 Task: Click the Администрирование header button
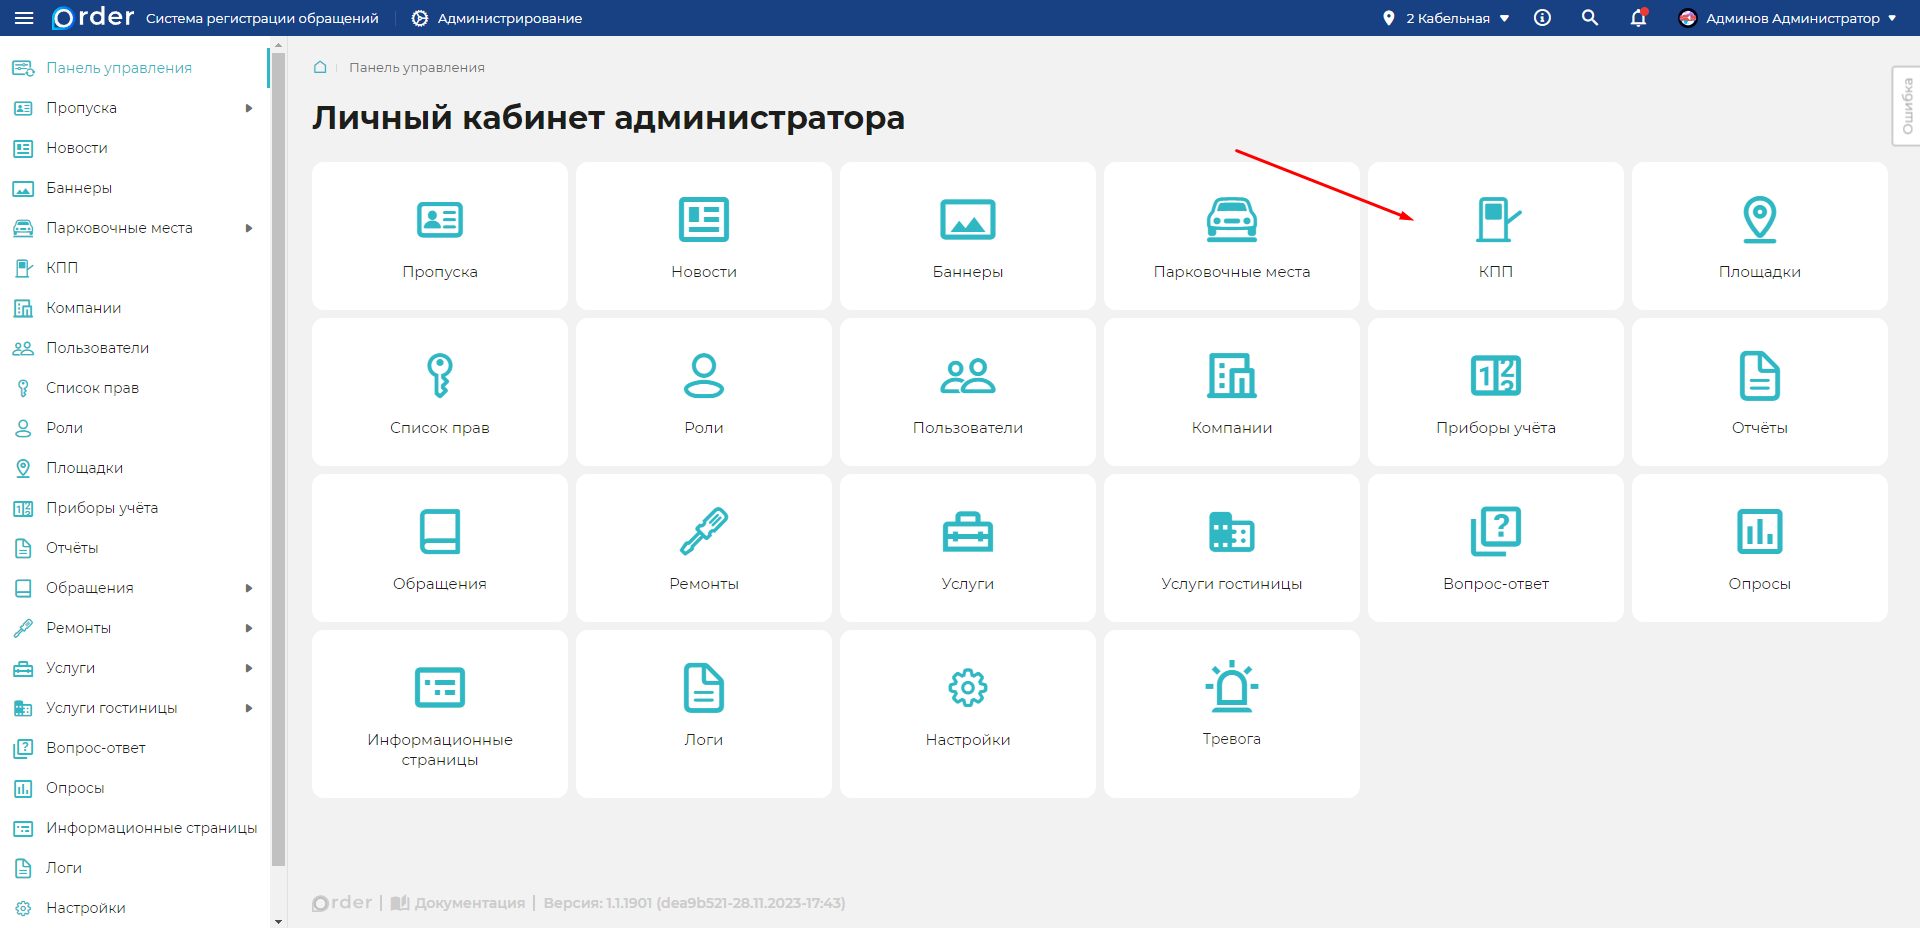point(497,18)
